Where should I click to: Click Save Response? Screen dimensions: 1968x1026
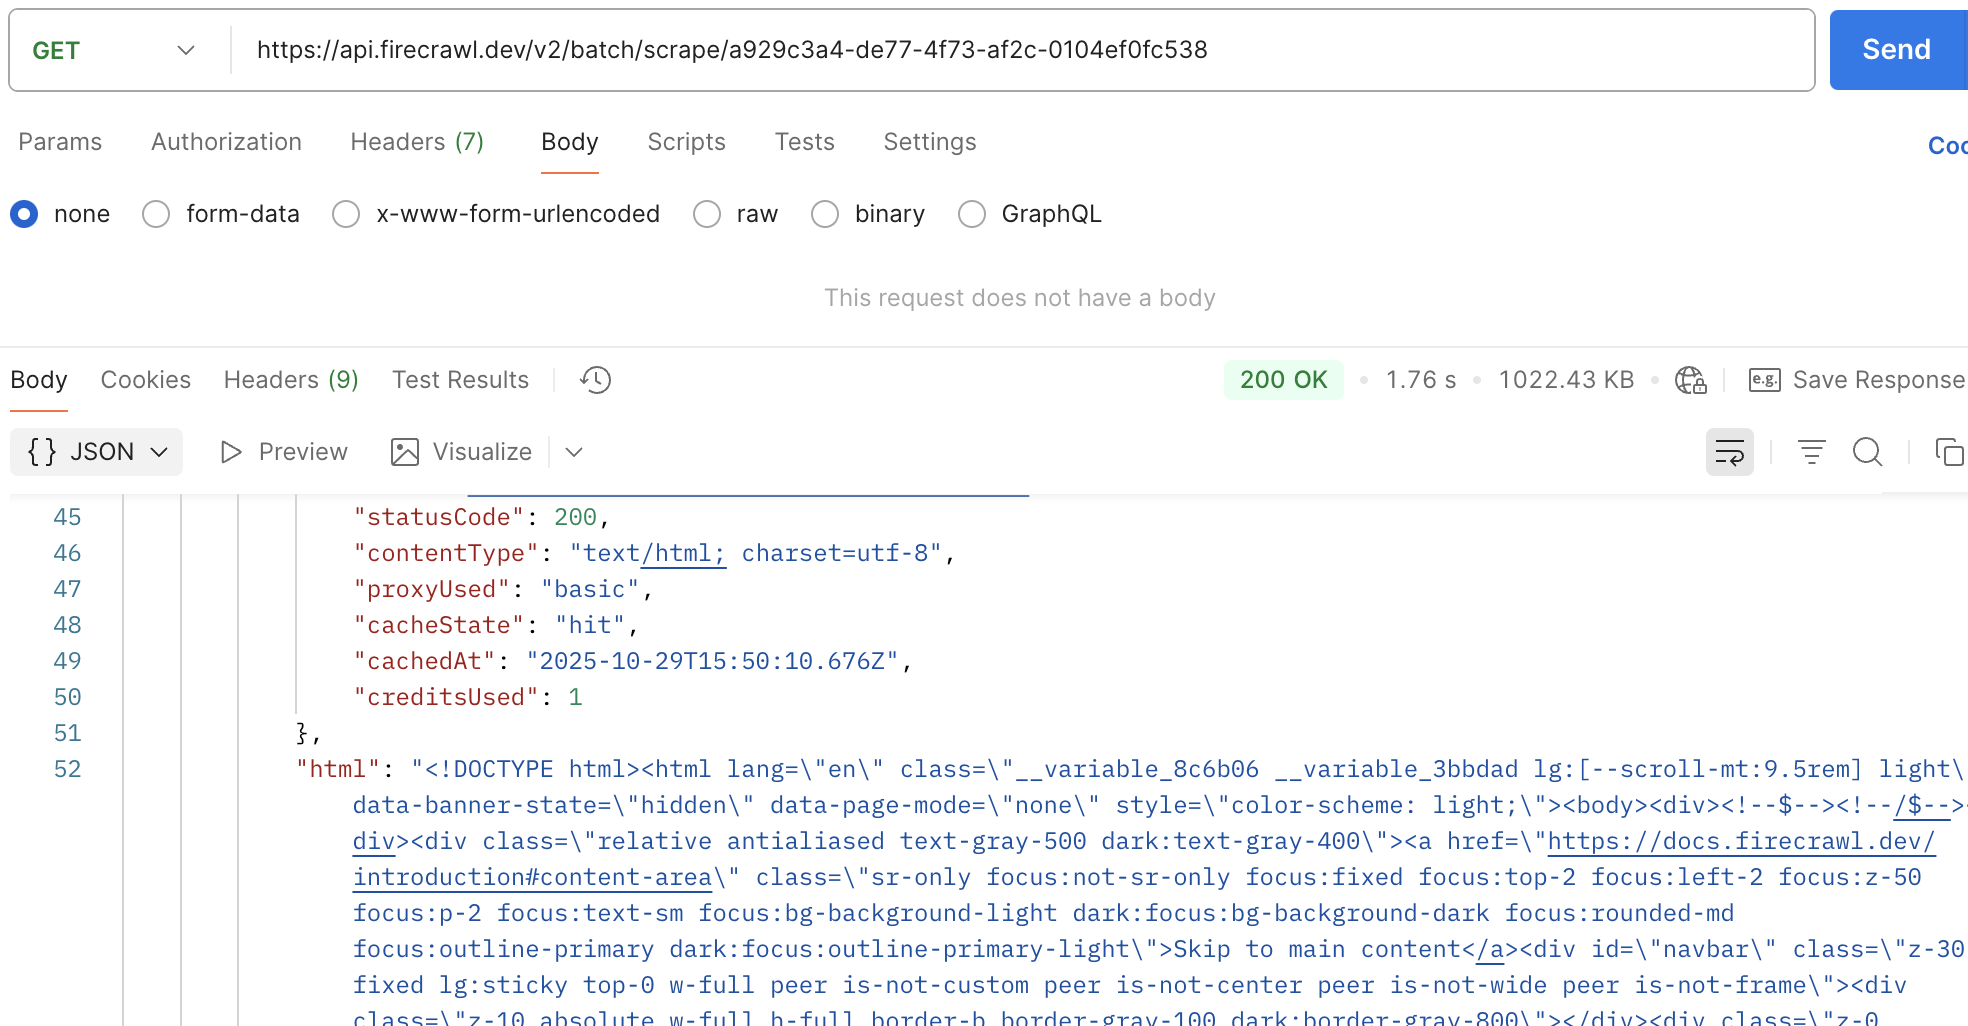coord(1878,380)
